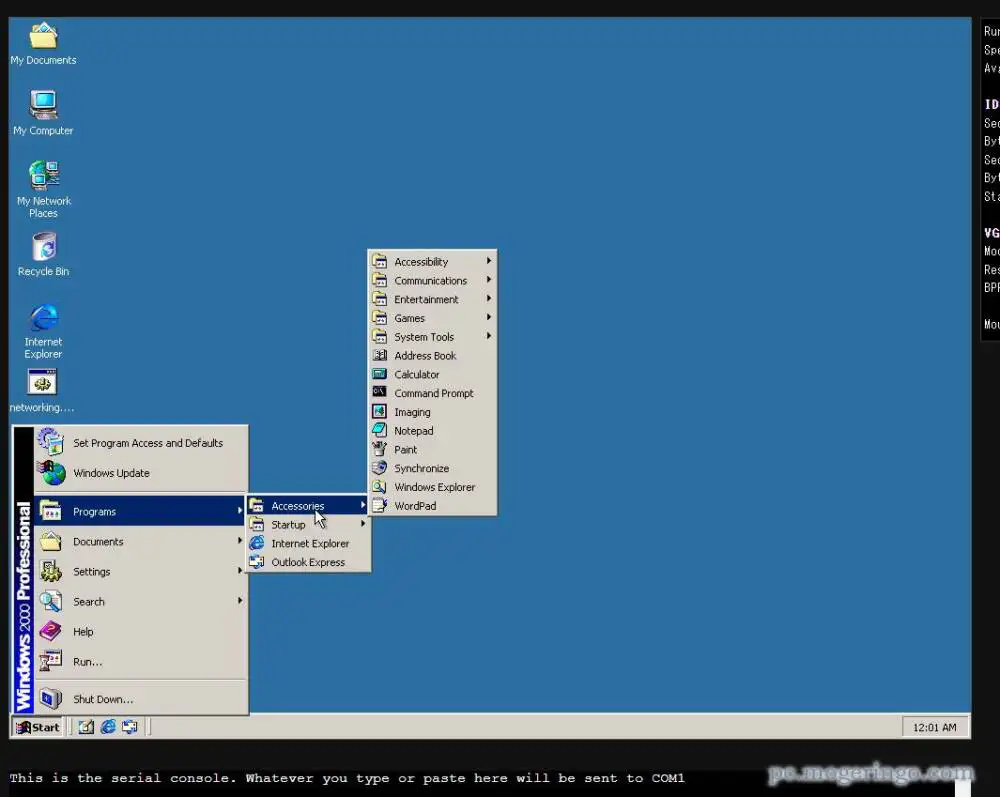This screenshot has width=1000, height=797.
Task: Open Windows Update
Action: pyautogui.click(x=111, y=473)
